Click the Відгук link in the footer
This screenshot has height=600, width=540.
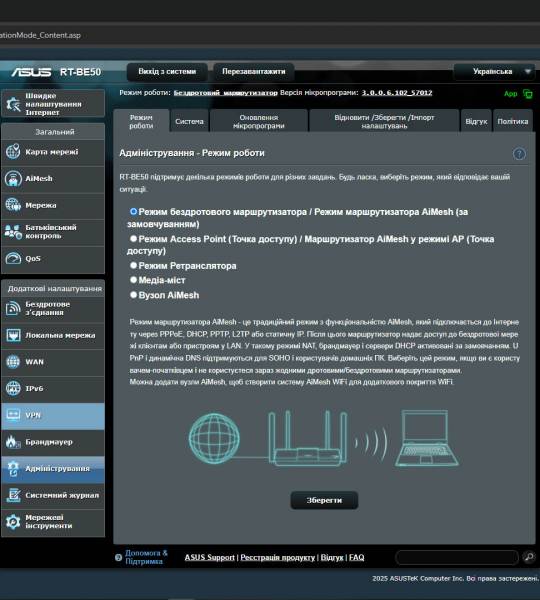[332, 558]
